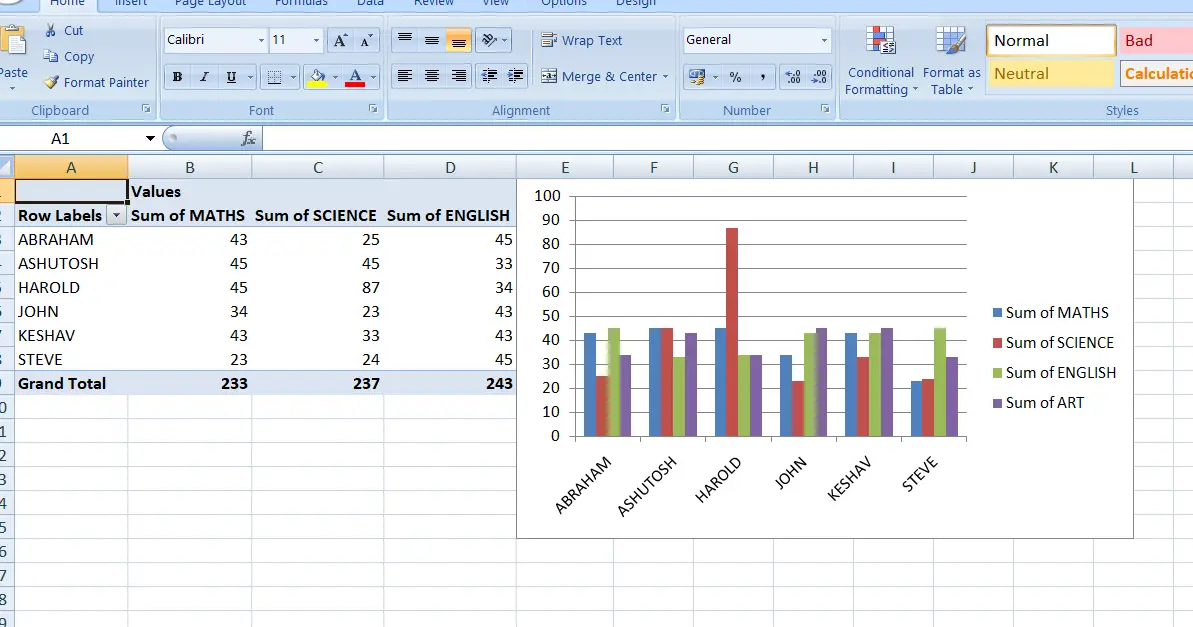The height and width of the screenshot is (627, 1193).
Task: Click the Borders icon
Action: click(x=275, y=77)
